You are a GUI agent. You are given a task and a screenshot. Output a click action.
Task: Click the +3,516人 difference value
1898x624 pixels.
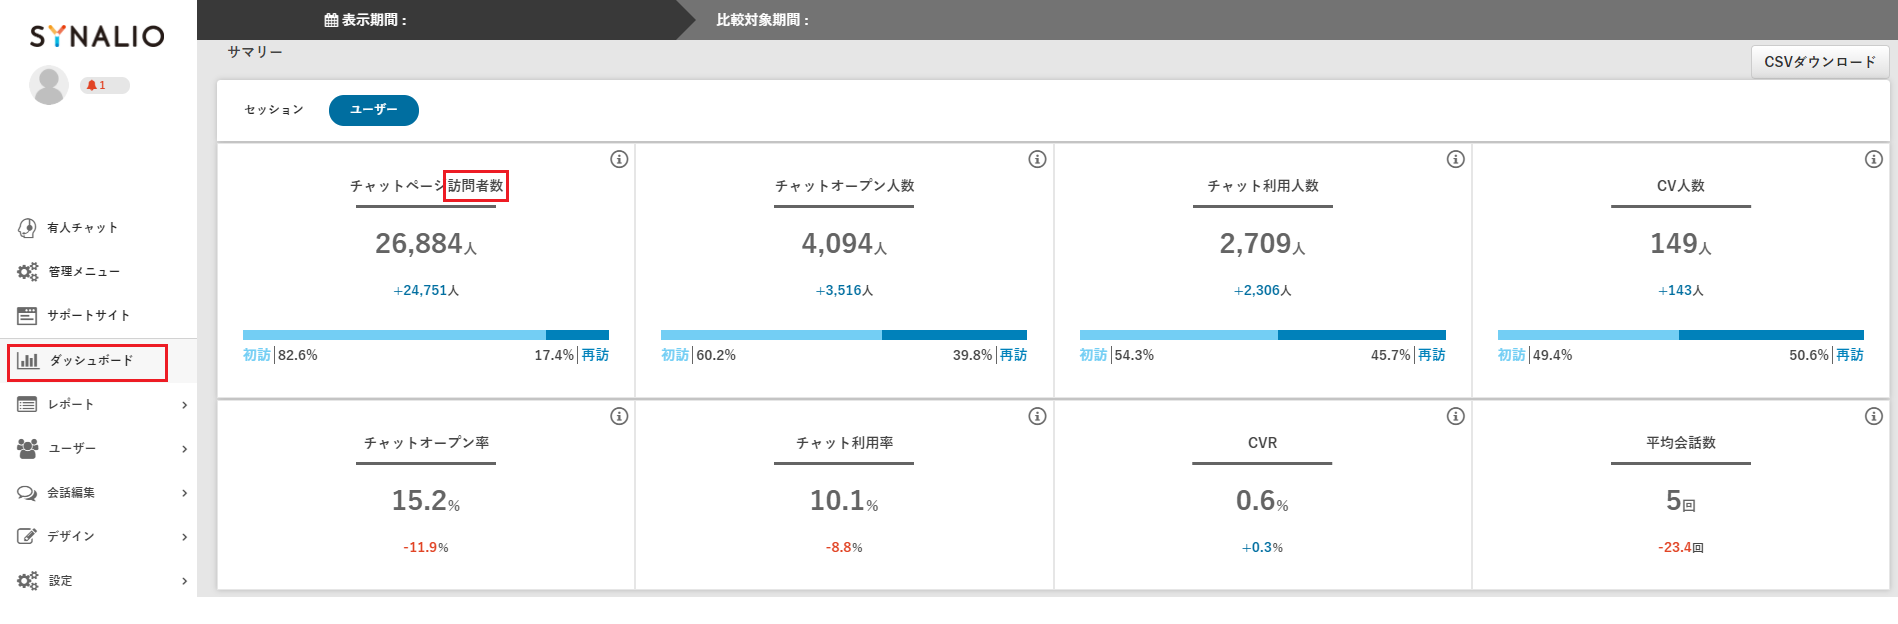click(844, 291)
